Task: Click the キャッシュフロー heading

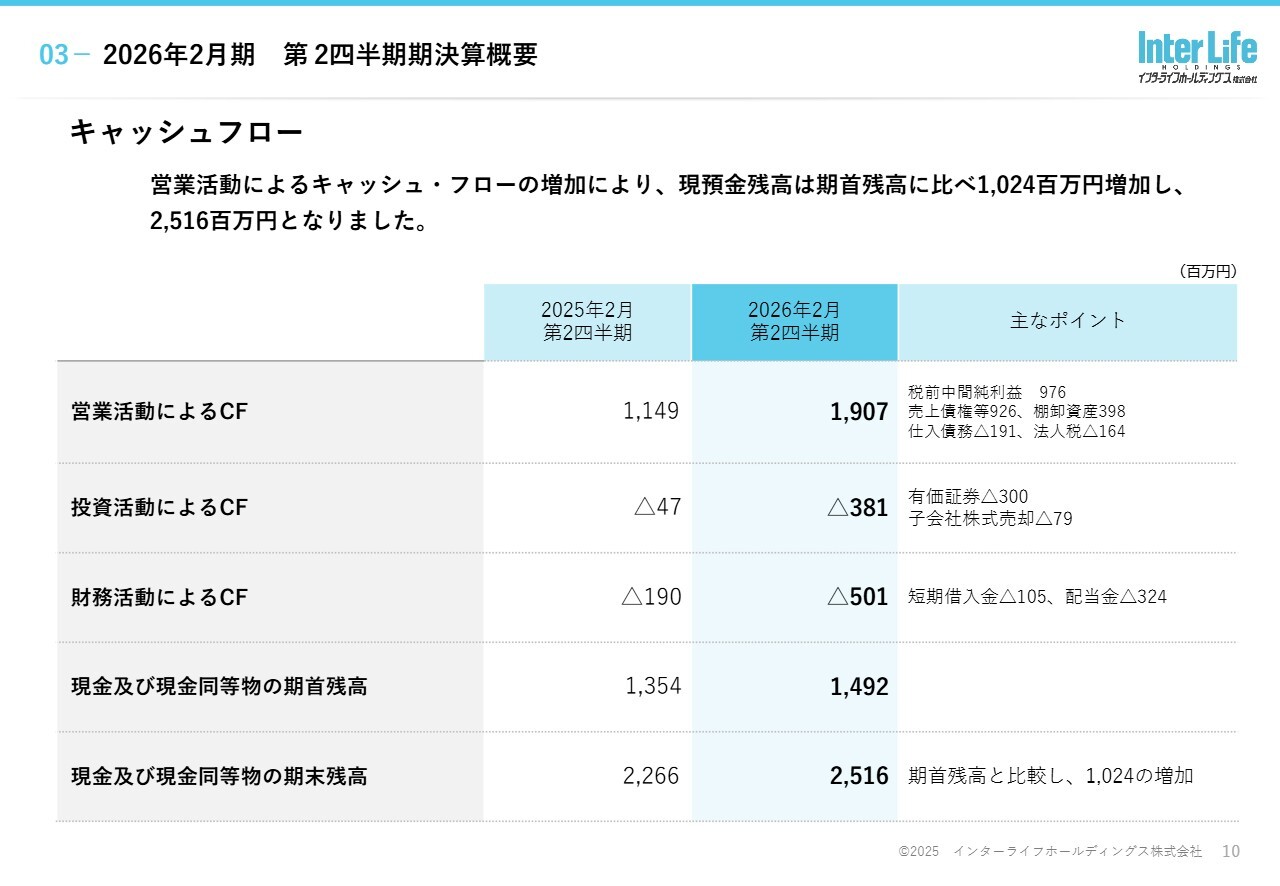Action: point(186,132)
